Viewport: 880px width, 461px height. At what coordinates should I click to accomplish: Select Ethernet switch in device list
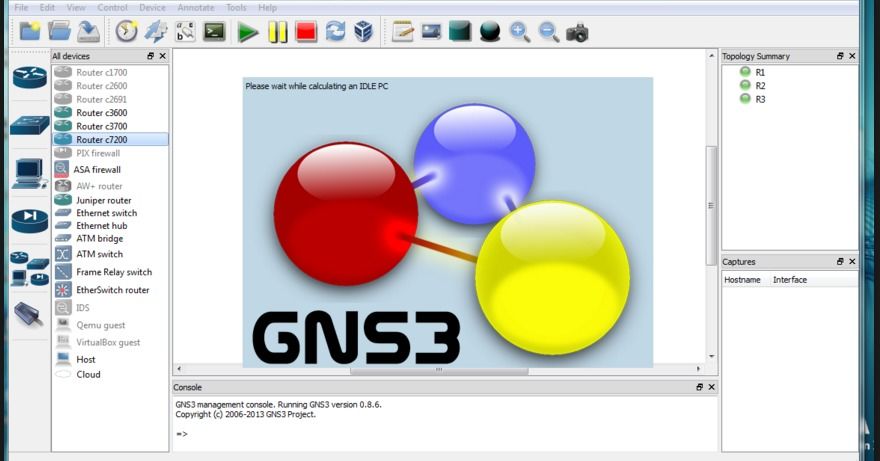pyautogui.click(x=111, y=213)
